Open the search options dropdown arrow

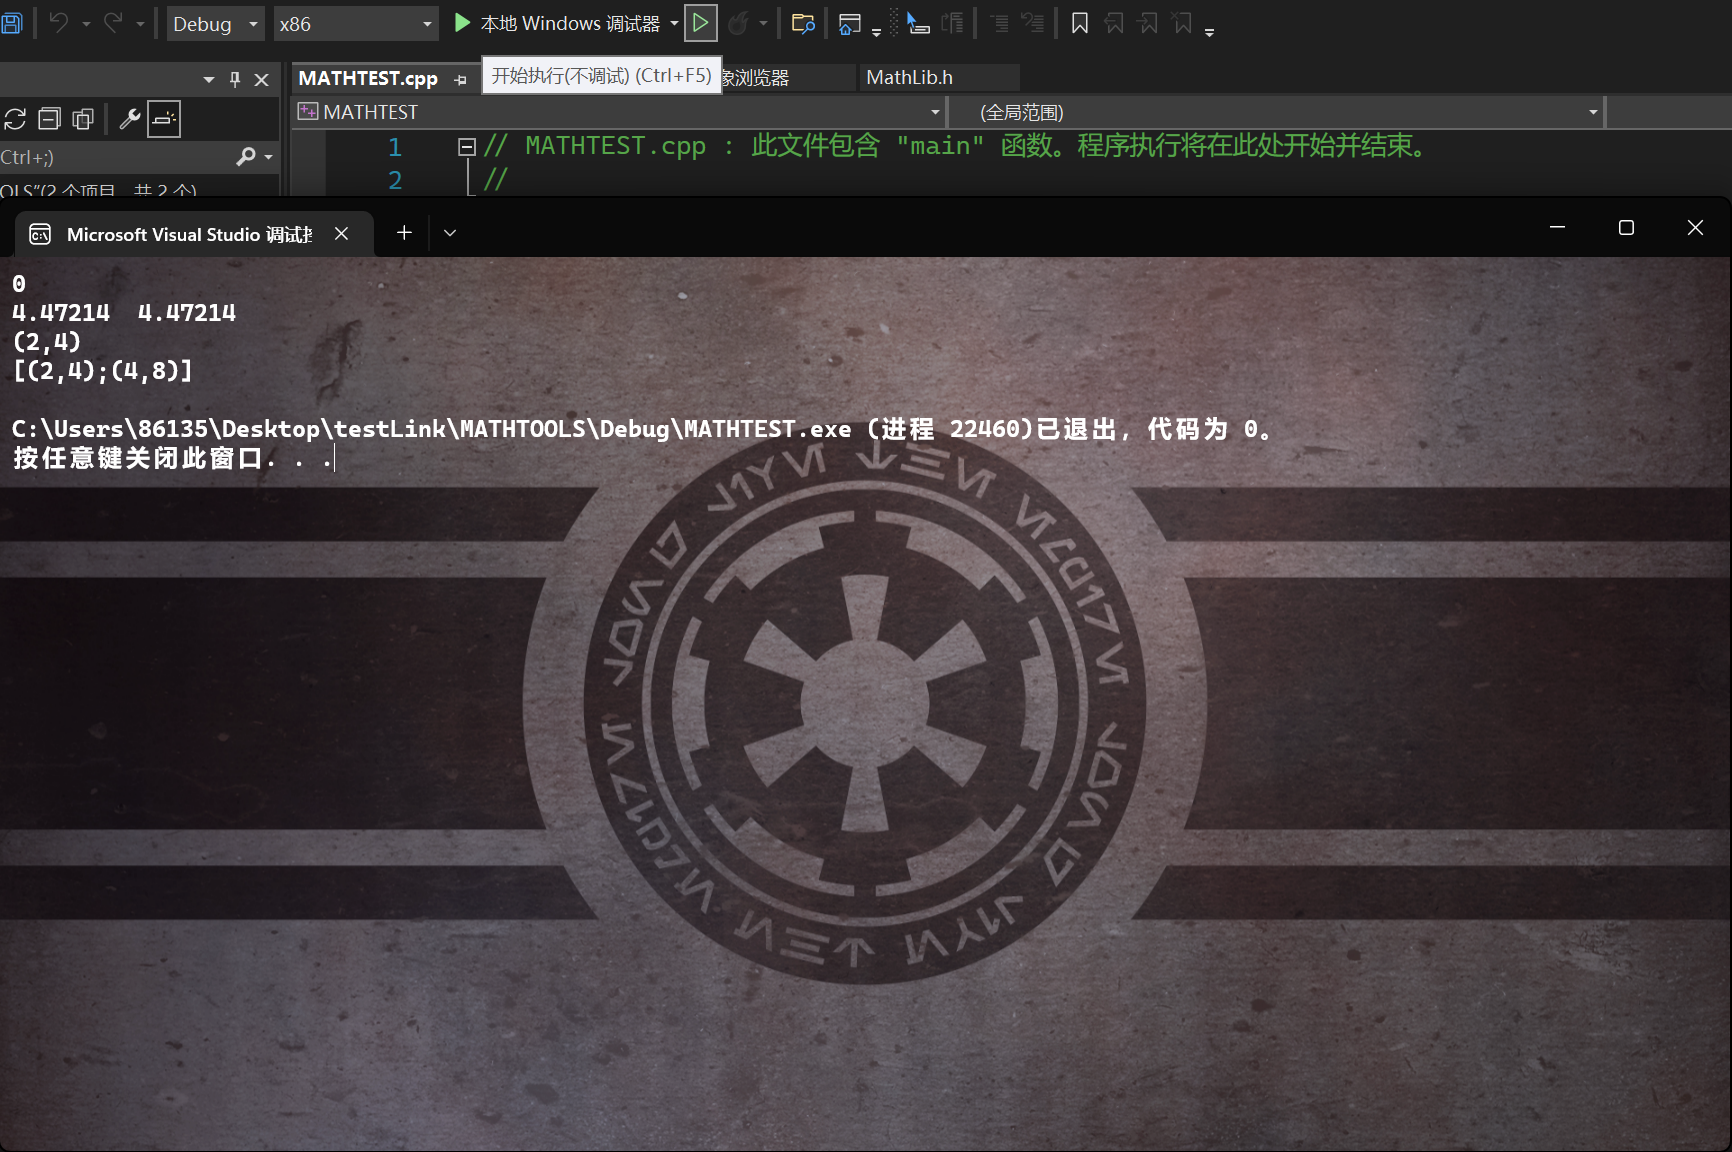pyautogui.click(x=268, y=157)
